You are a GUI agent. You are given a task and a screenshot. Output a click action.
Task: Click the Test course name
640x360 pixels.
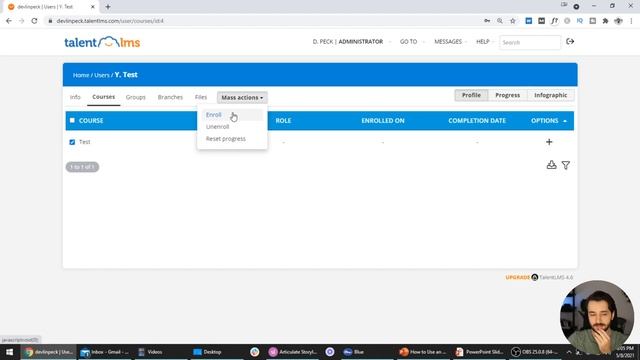[x=84, y=142]
